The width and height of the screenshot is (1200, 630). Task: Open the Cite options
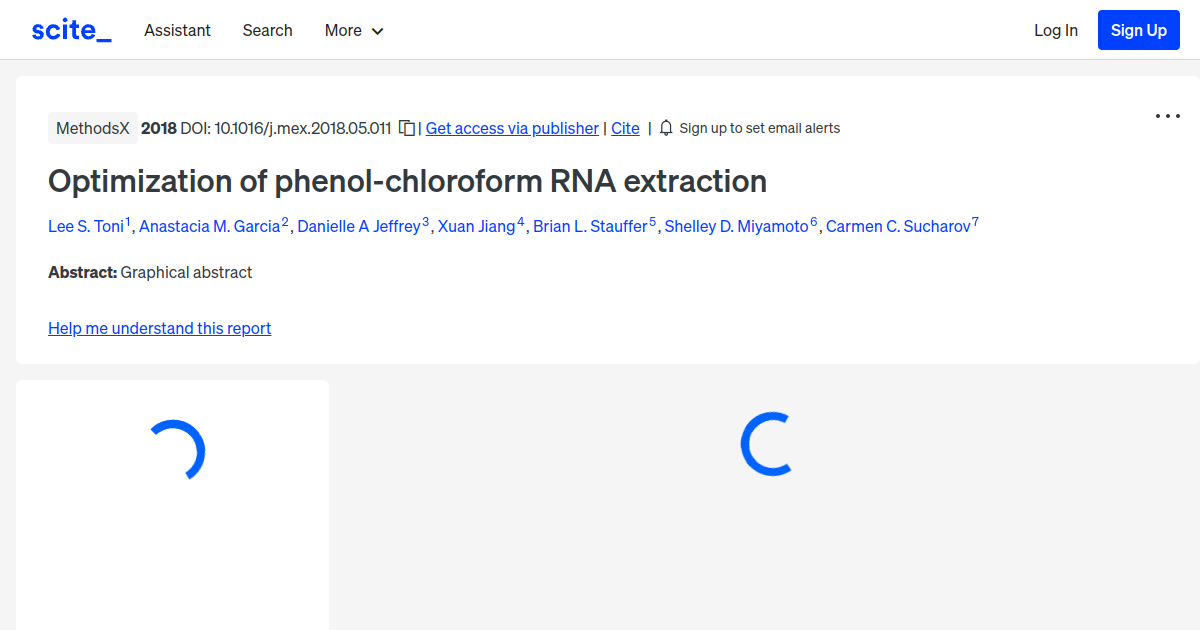[x=625, y=128]
